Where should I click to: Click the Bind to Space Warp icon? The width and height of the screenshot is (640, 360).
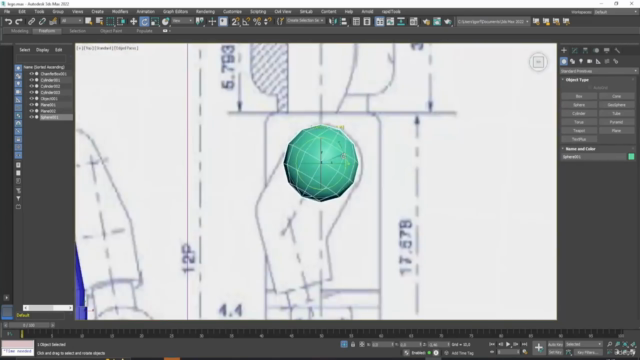click(53, 22)
